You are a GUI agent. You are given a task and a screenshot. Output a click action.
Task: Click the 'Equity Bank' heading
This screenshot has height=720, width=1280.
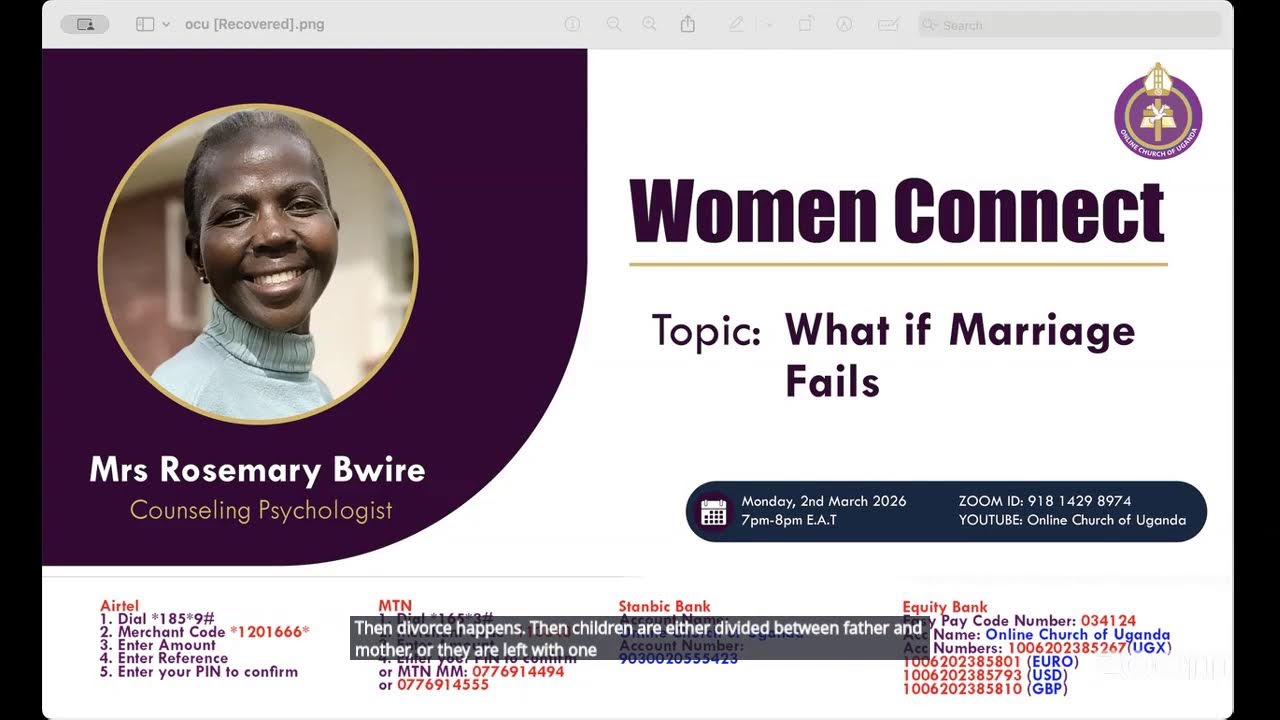945,607
